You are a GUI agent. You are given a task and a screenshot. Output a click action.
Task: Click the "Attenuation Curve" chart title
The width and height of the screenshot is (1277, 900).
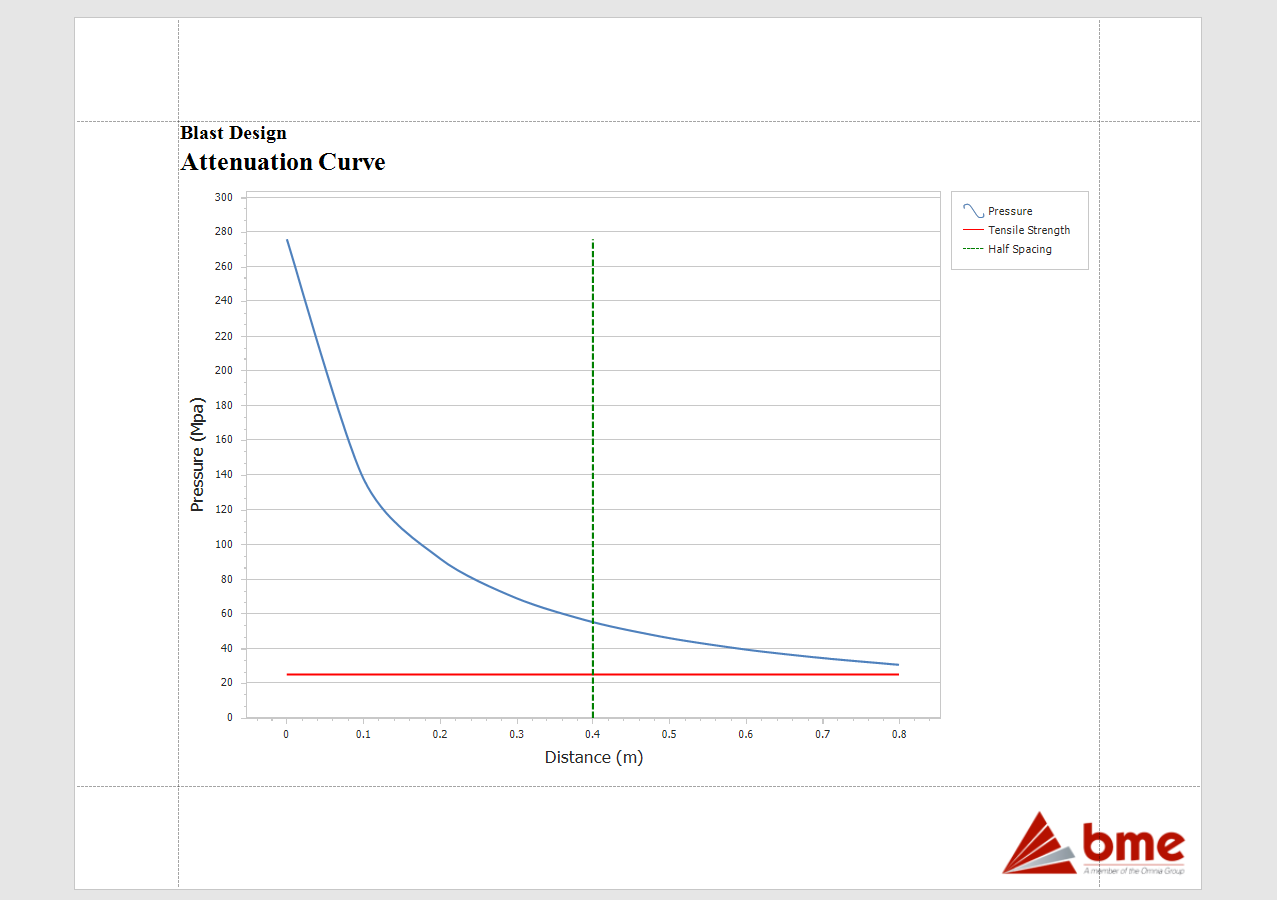click(282, 162)
